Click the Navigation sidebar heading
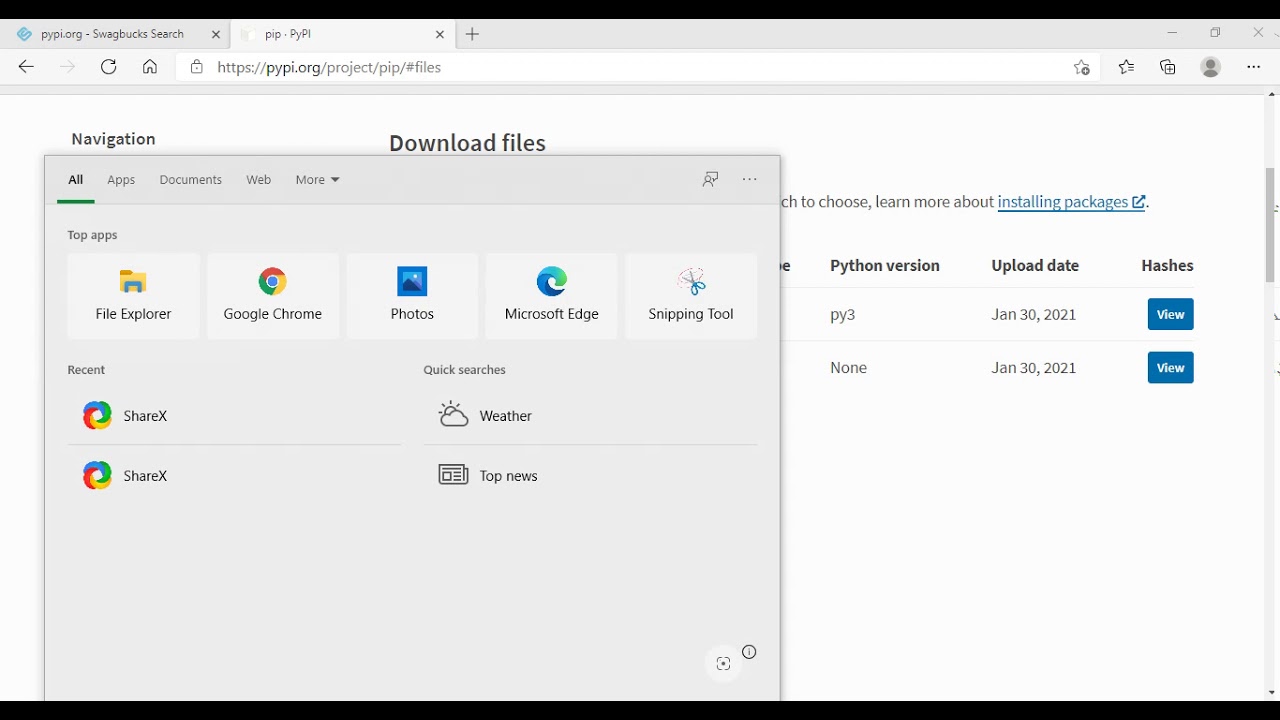The width and height of the screenshot is (1280, 720). click(113, 139)
